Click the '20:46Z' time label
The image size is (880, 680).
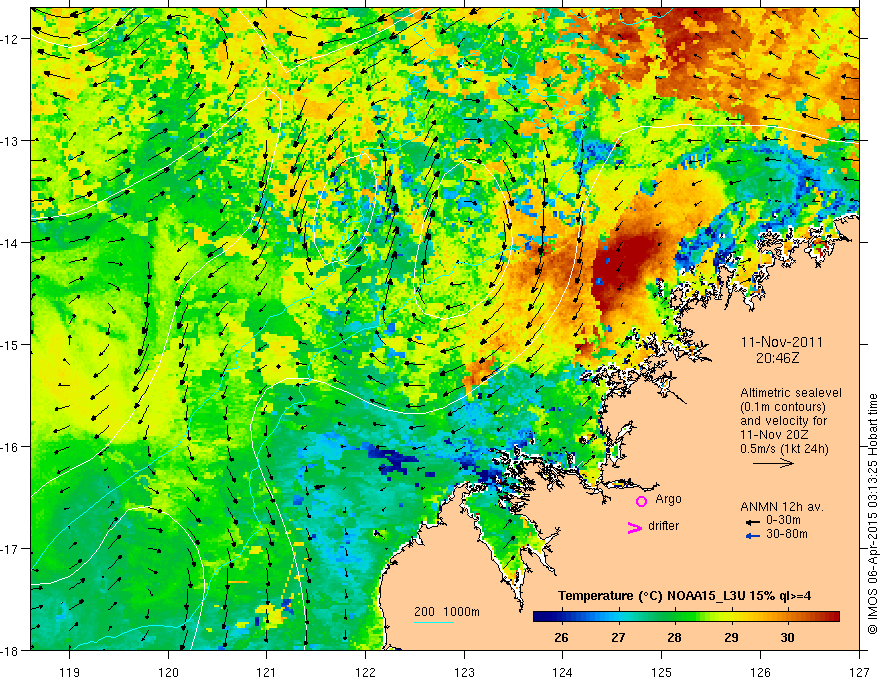[777, 357]
